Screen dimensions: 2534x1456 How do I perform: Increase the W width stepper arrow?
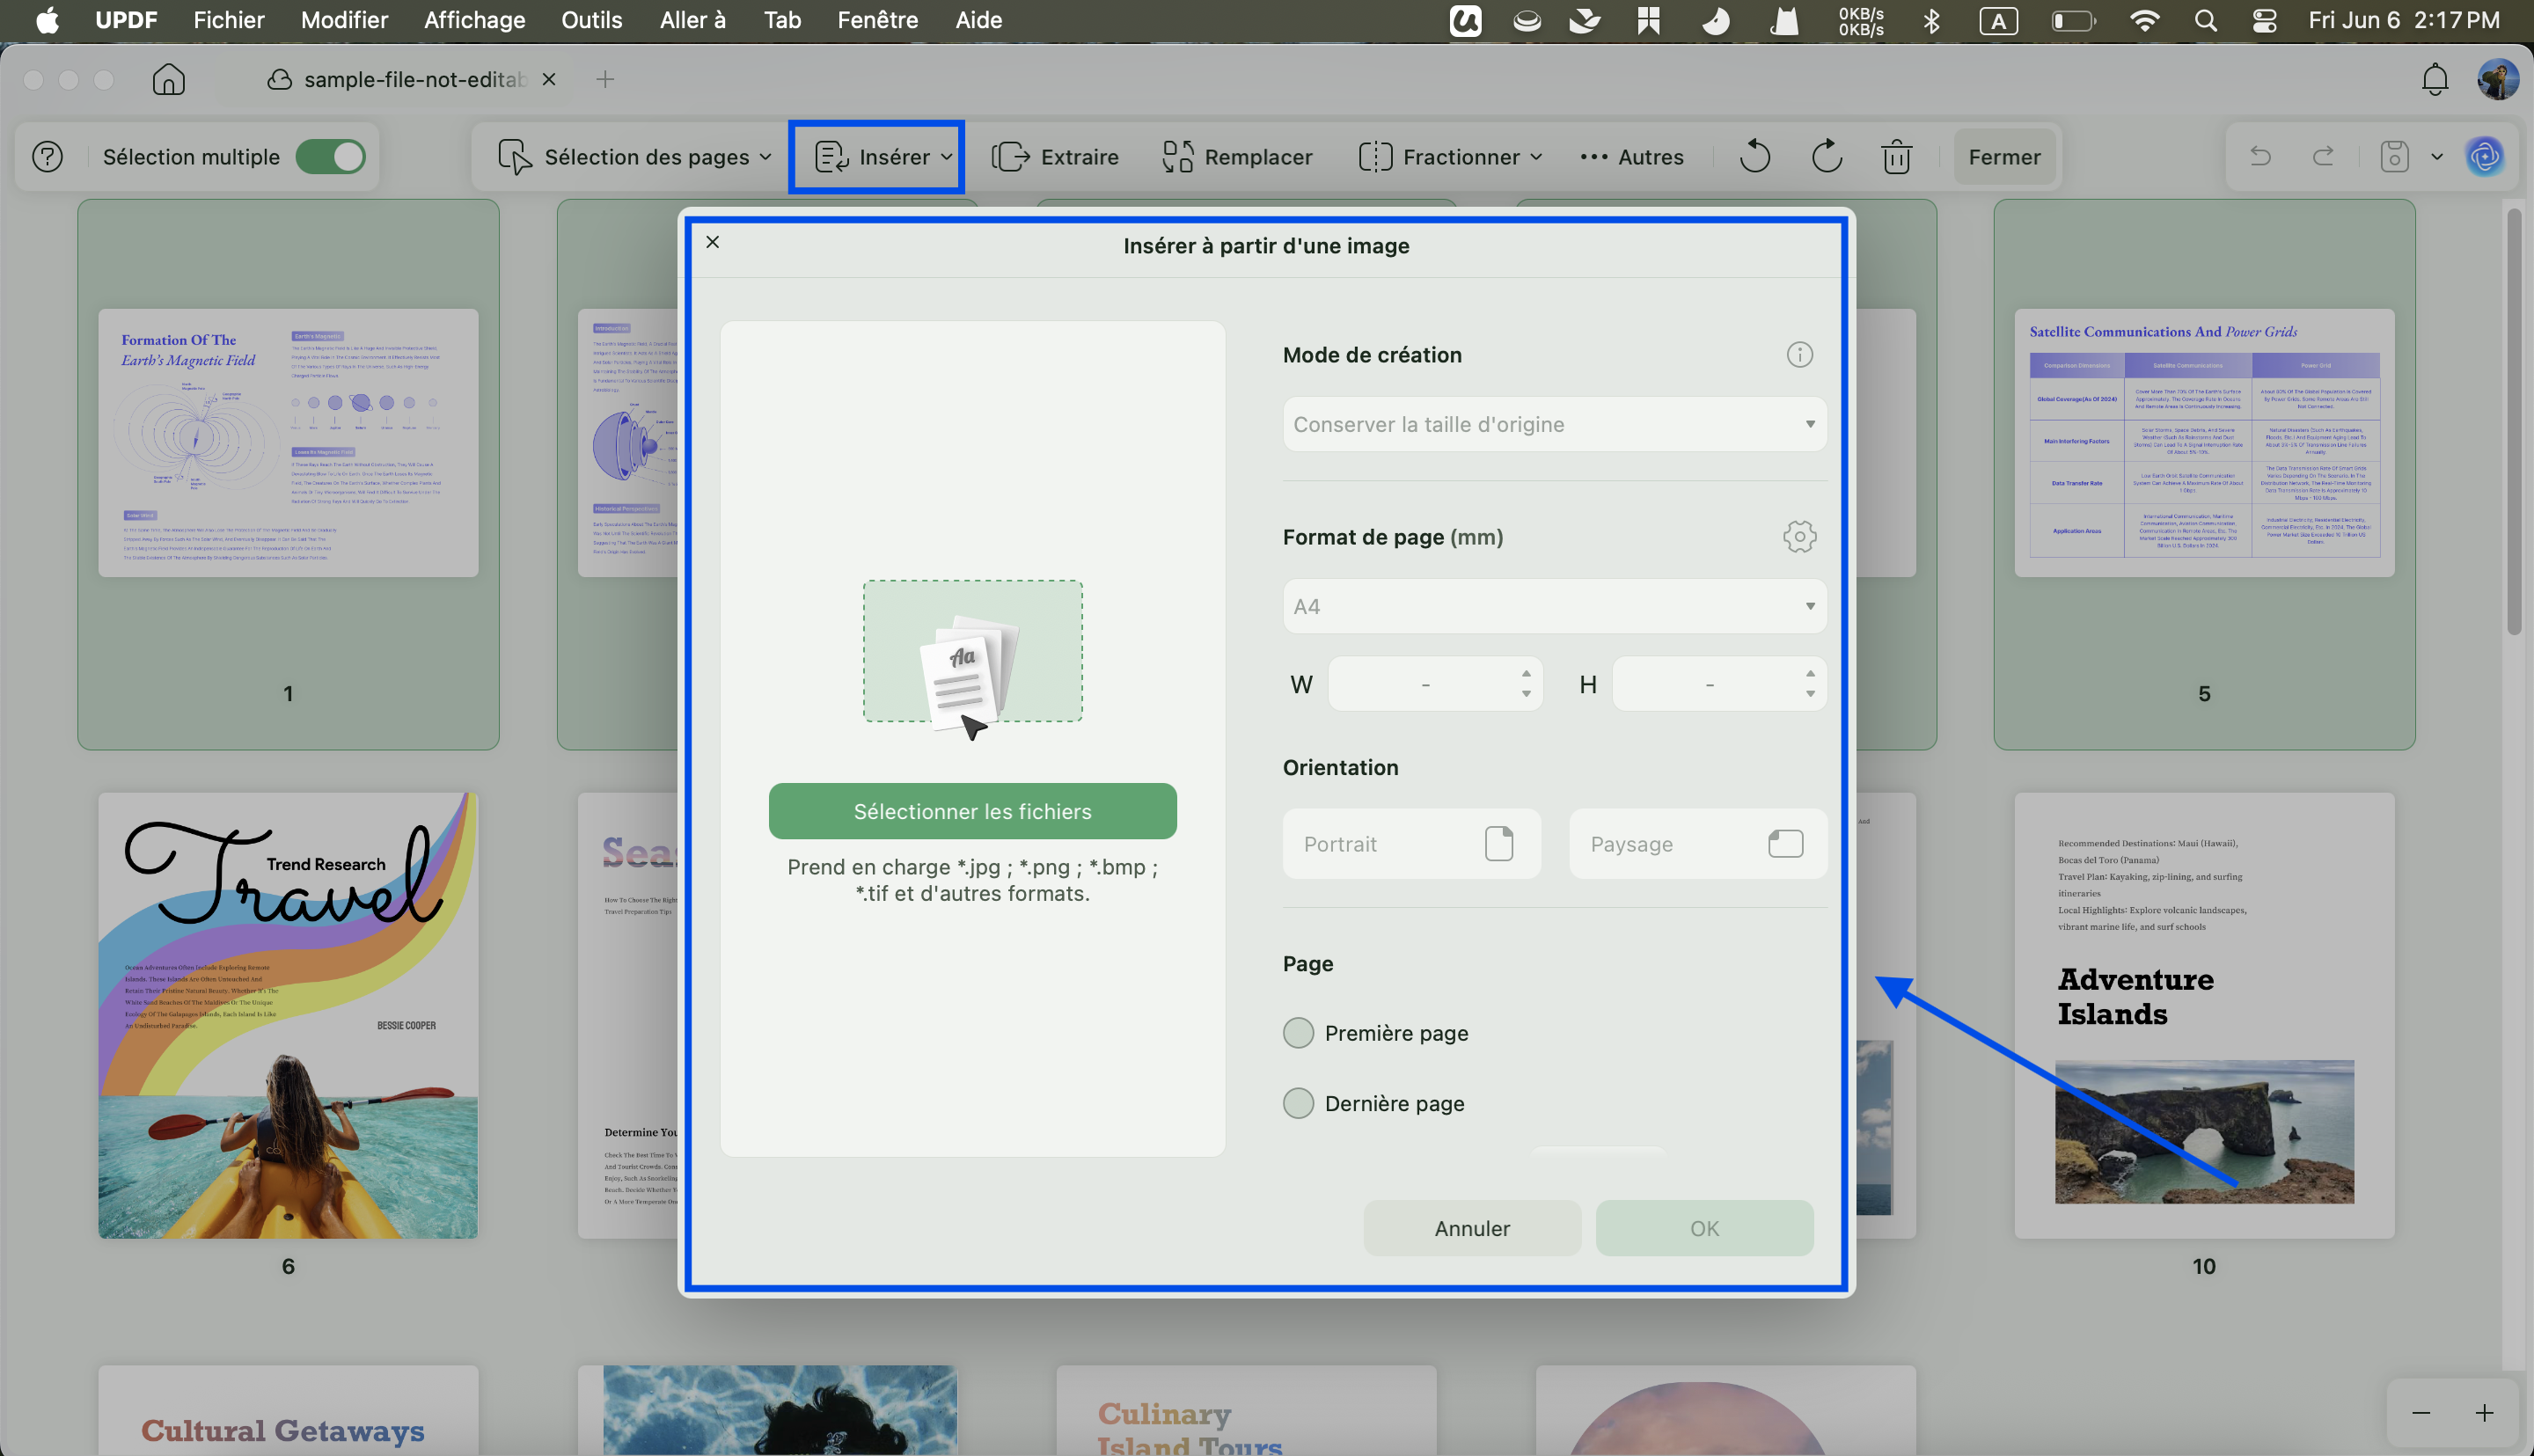(x=1526, y=673)
